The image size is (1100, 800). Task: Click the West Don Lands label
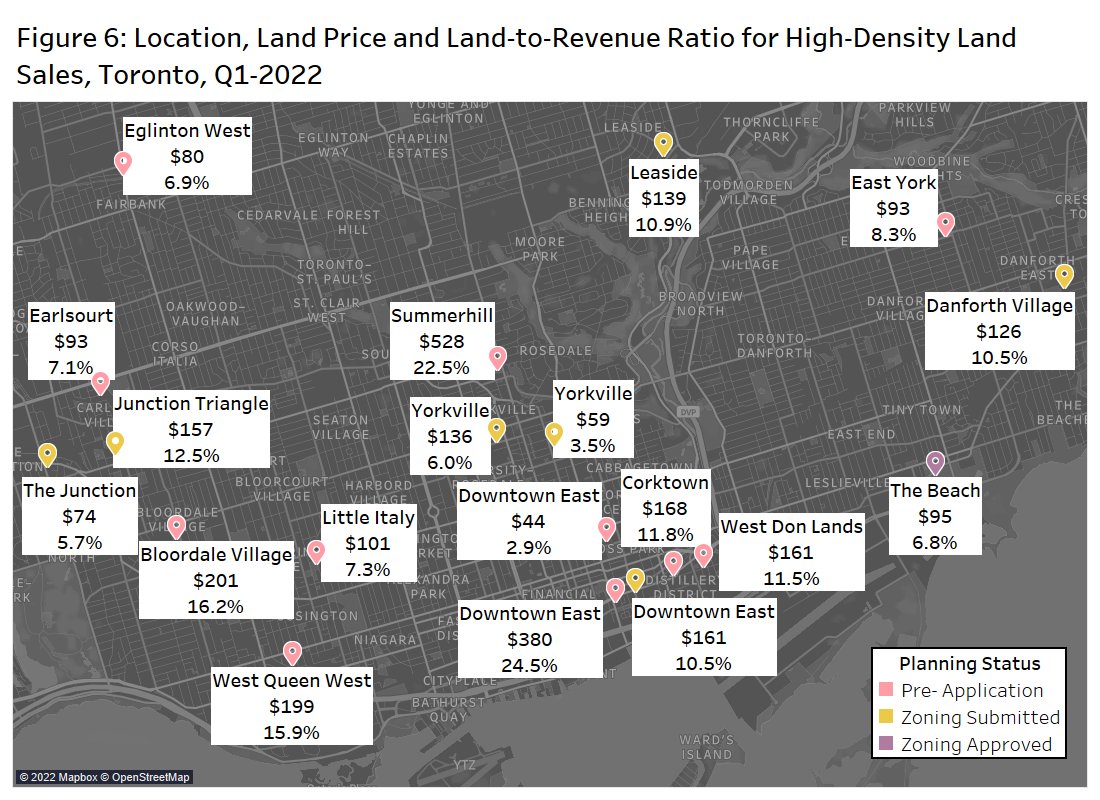click(x=792, y=551)
